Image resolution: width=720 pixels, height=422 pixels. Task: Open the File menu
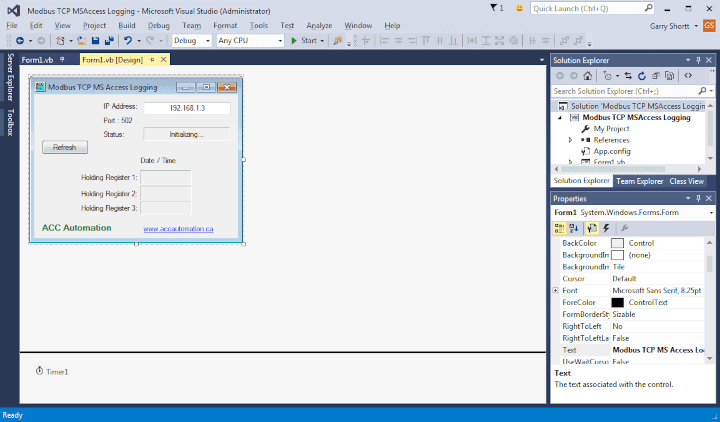point(11,26)
